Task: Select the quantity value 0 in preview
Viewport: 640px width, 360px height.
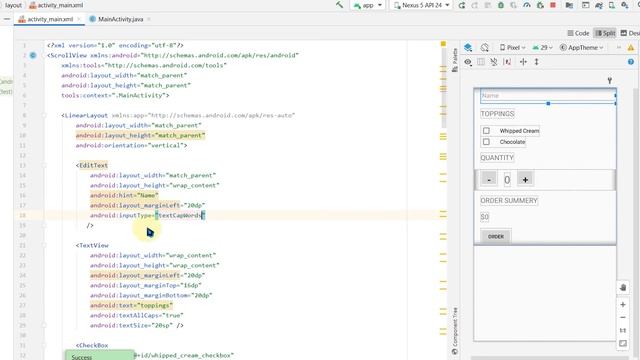Action: tap(507, 180)
